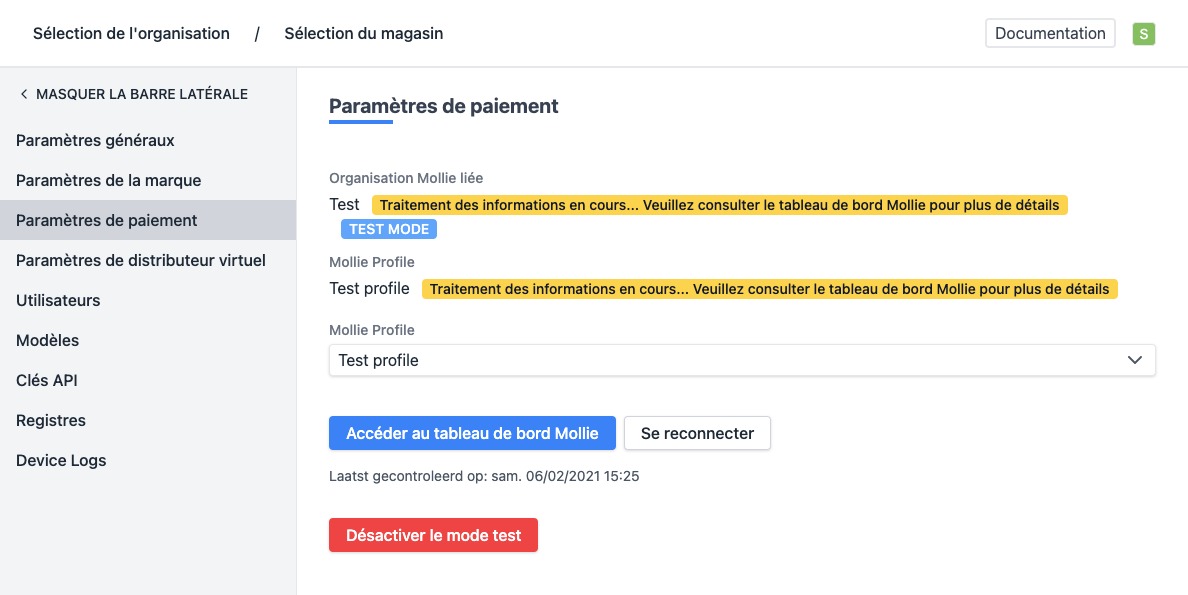Click the green S user avatar icon
The height and width of the screenshot is (595, 1188).
[1144, 34]
